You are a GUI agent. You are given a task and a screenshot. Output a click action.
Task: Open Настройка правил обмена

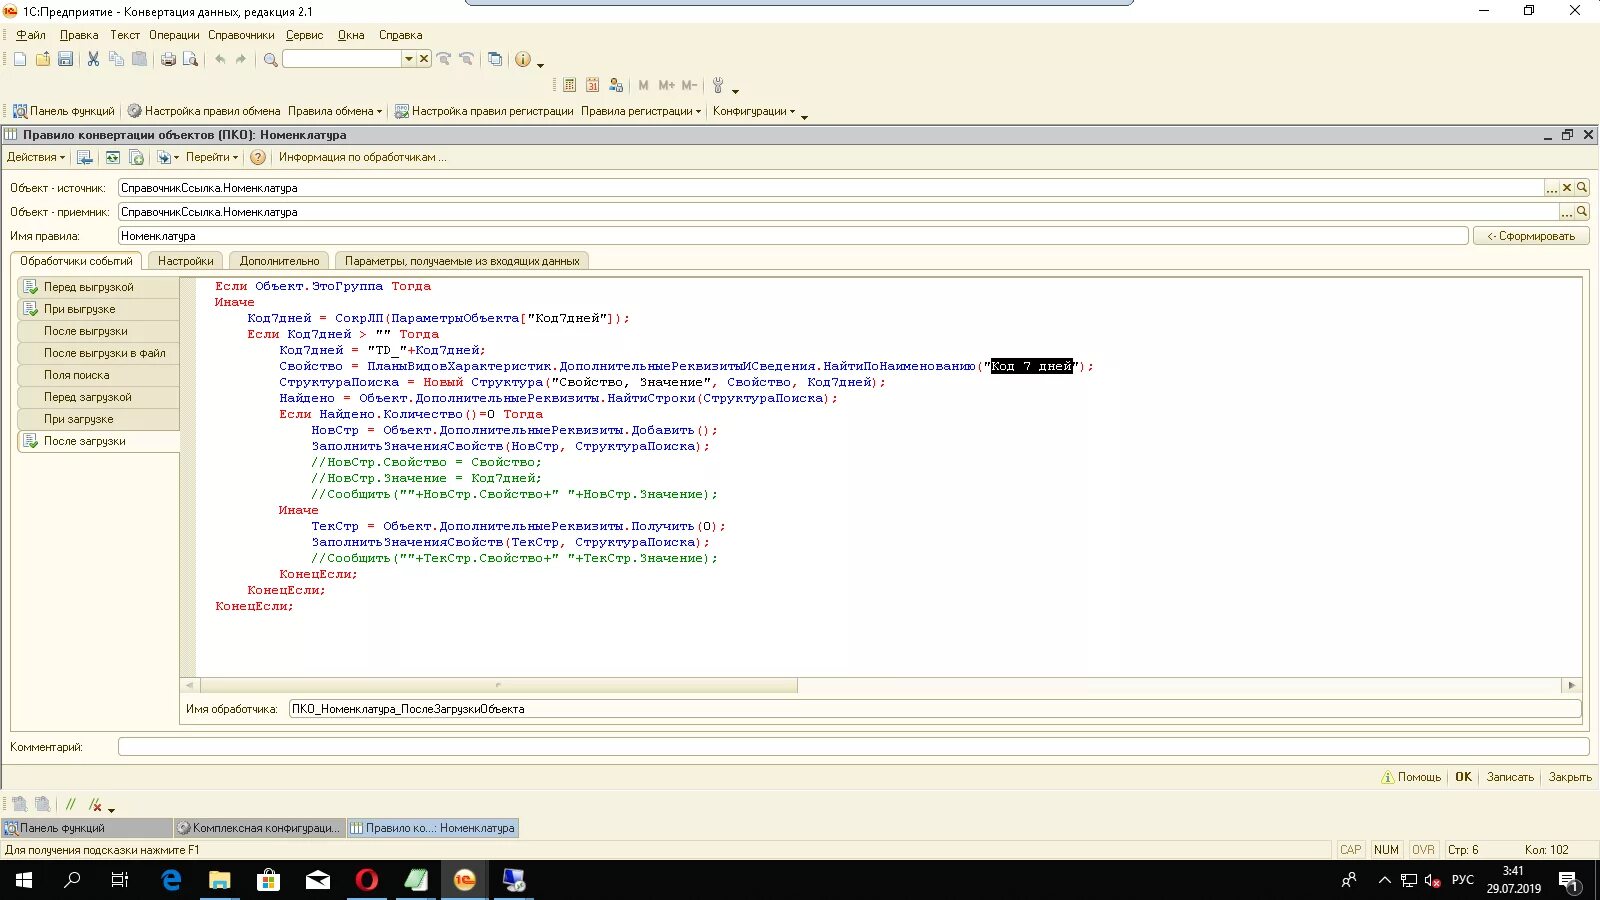point(204,111)
